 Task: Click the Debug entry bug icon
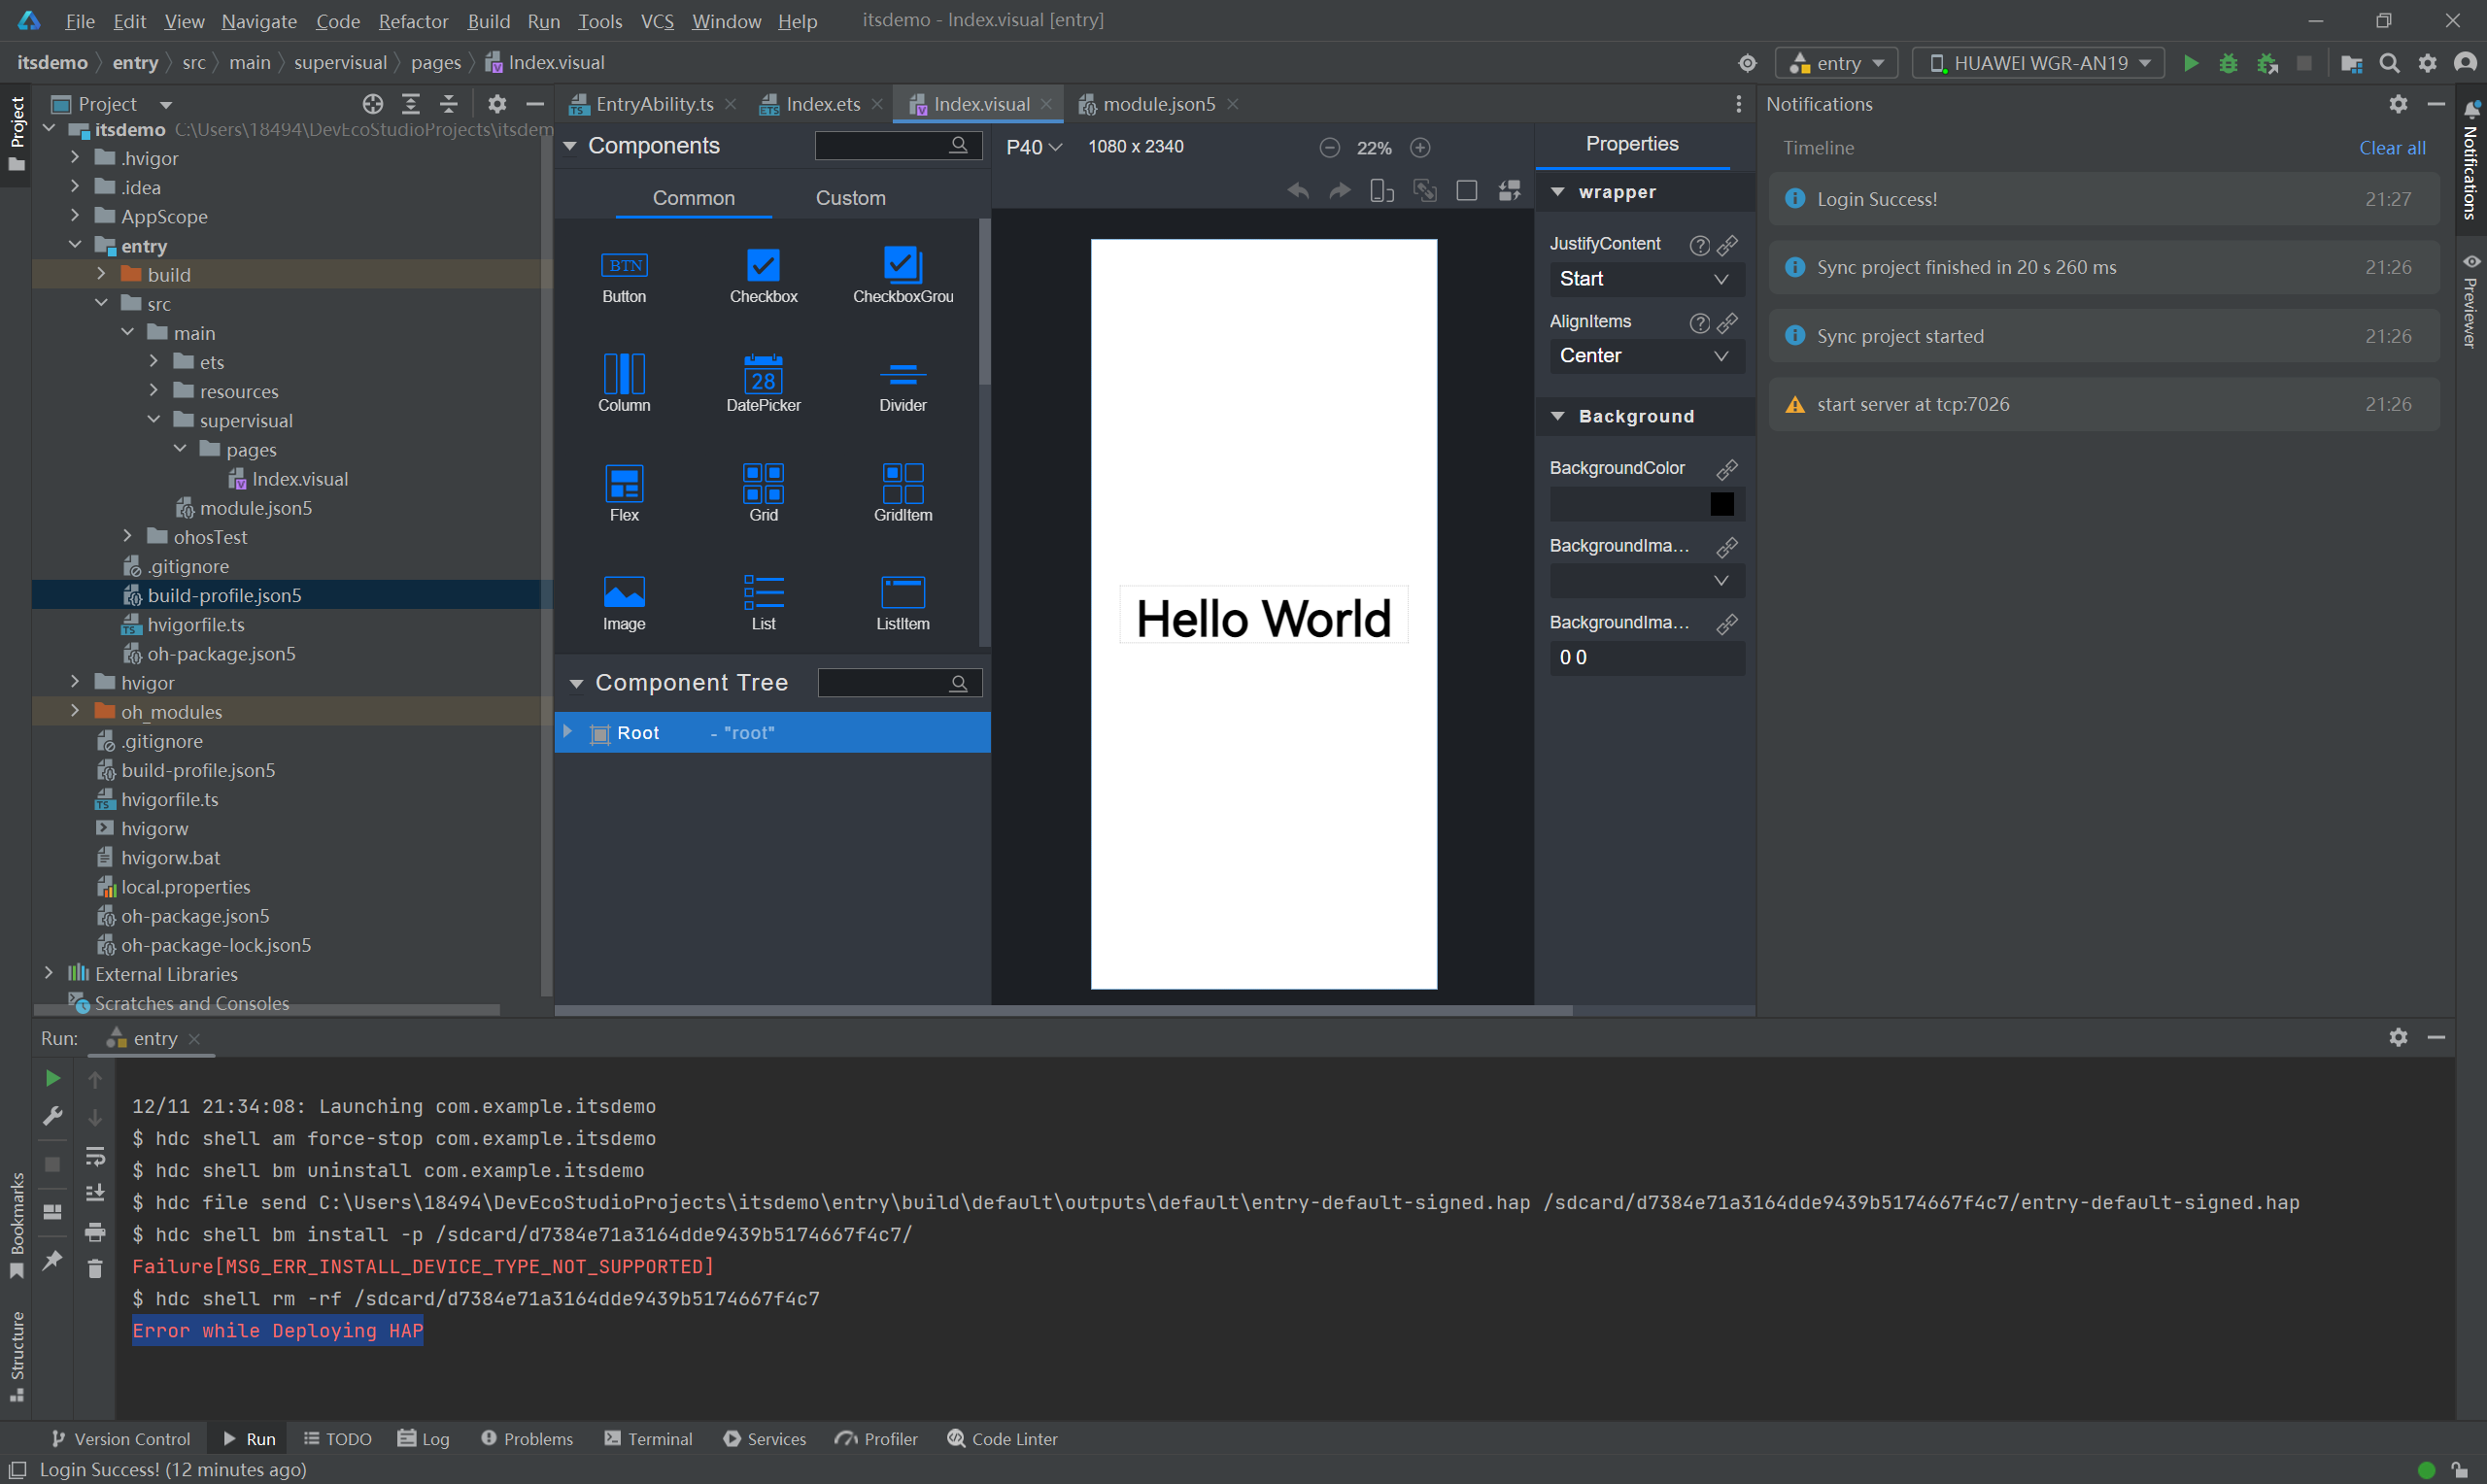[2228, 63]
